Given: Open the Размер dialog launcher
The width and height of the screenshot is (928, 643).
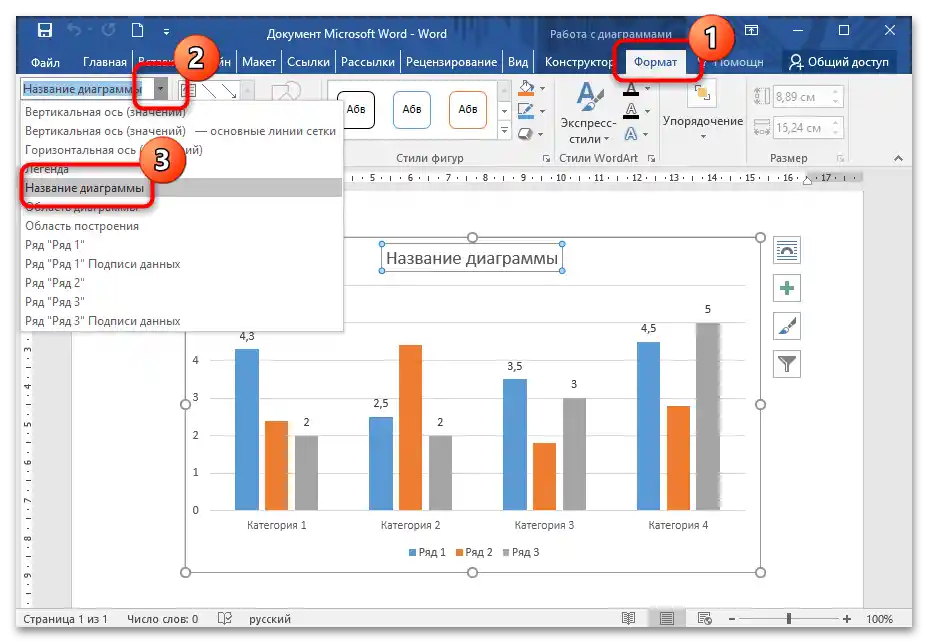Looking at the screenshot, I should click(x=839, y=158).
